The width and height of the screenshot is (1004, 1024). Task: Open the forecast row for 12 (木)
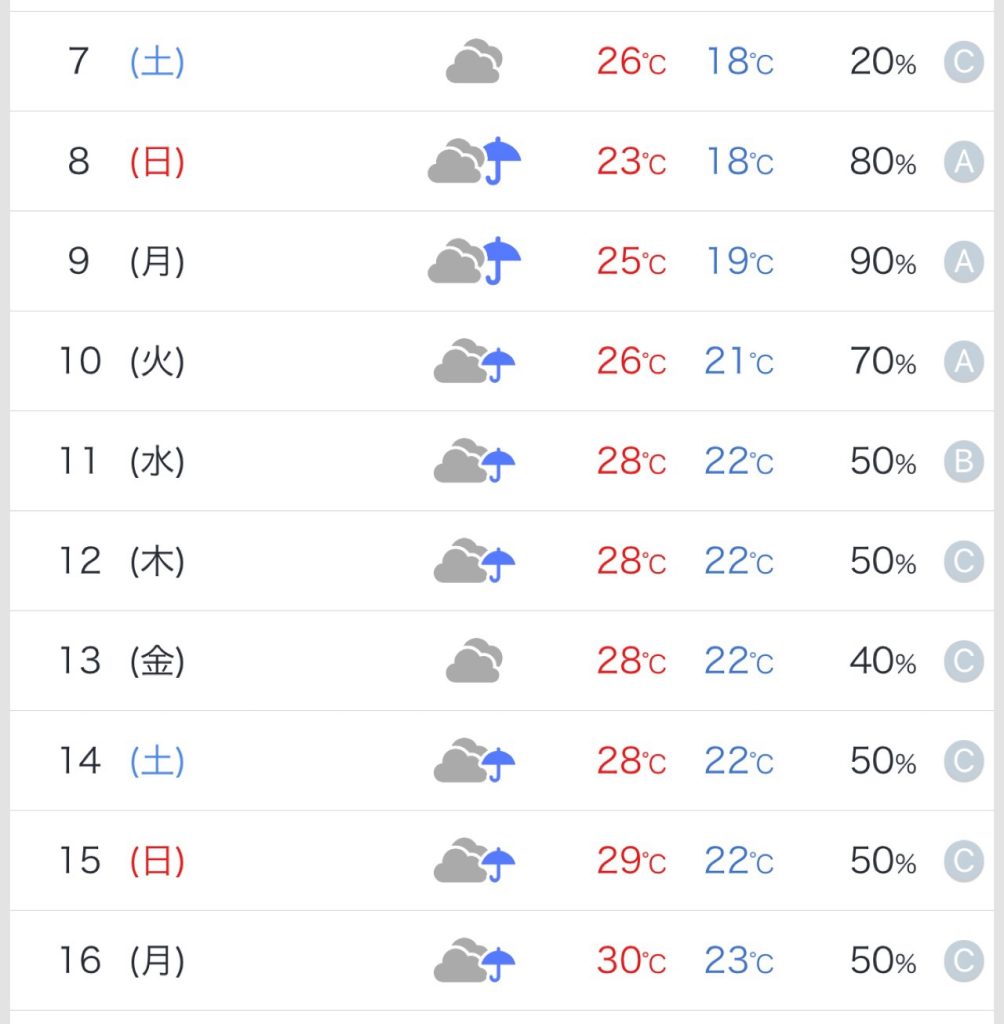[x=502, y=561]
